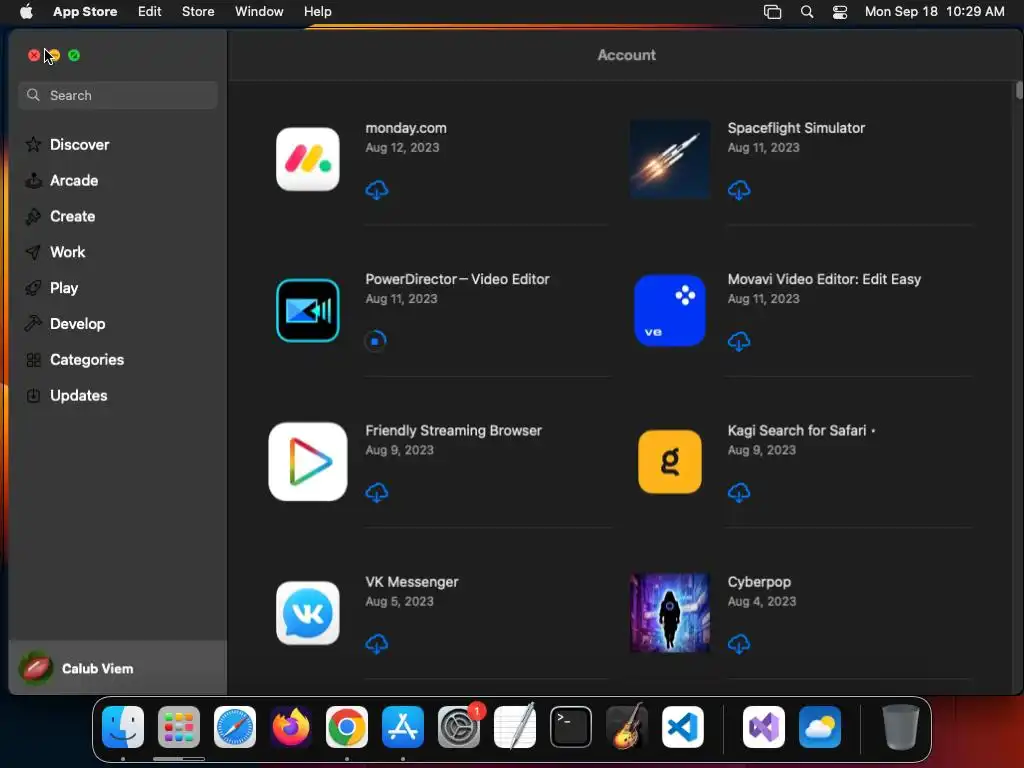Screen dimensions: 1024x768
Task: Click the Stage Manager menu bar icon
Action: point(773,12)
